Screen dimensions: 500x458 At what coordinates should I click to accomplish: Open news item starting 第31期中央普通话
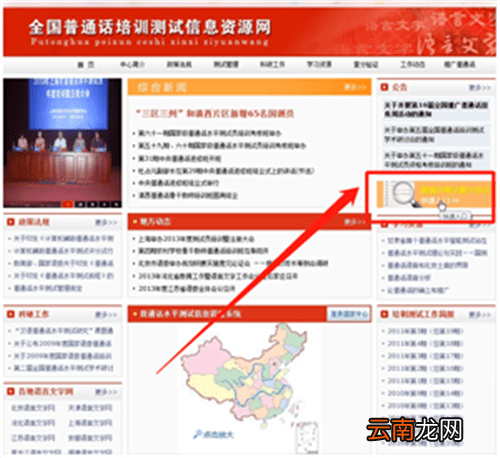coord(179,158)
